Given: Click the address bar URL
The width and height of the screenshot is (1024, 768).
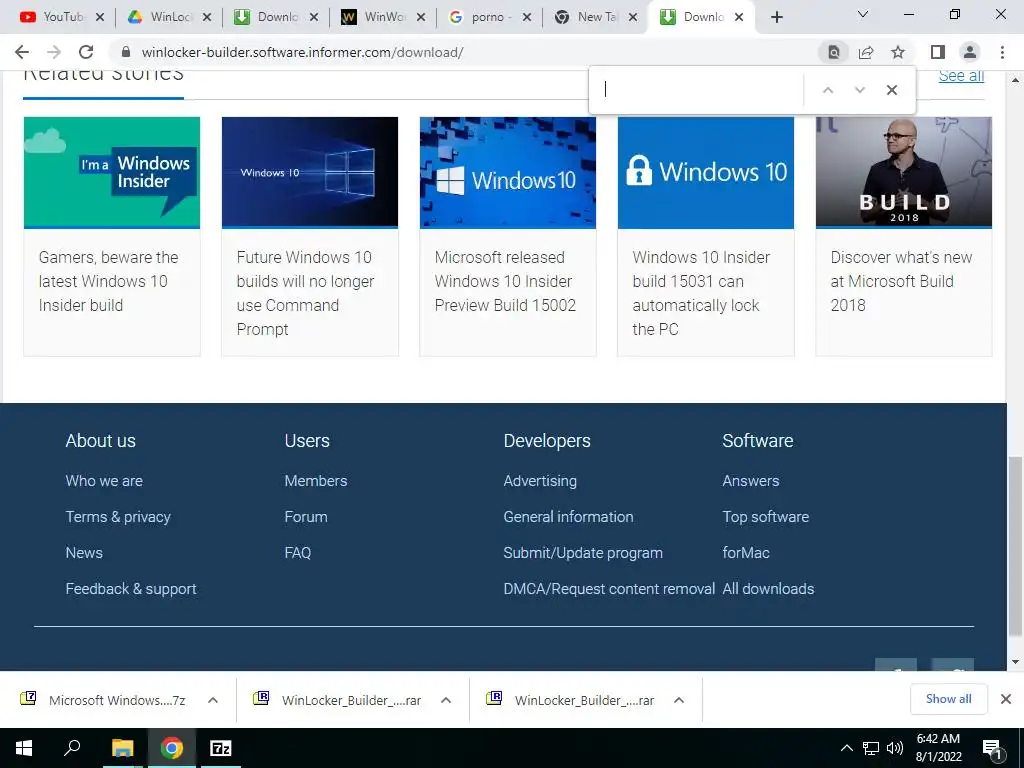Looking at the screenshot, I should pyautogui.click(x=302, y=52).
